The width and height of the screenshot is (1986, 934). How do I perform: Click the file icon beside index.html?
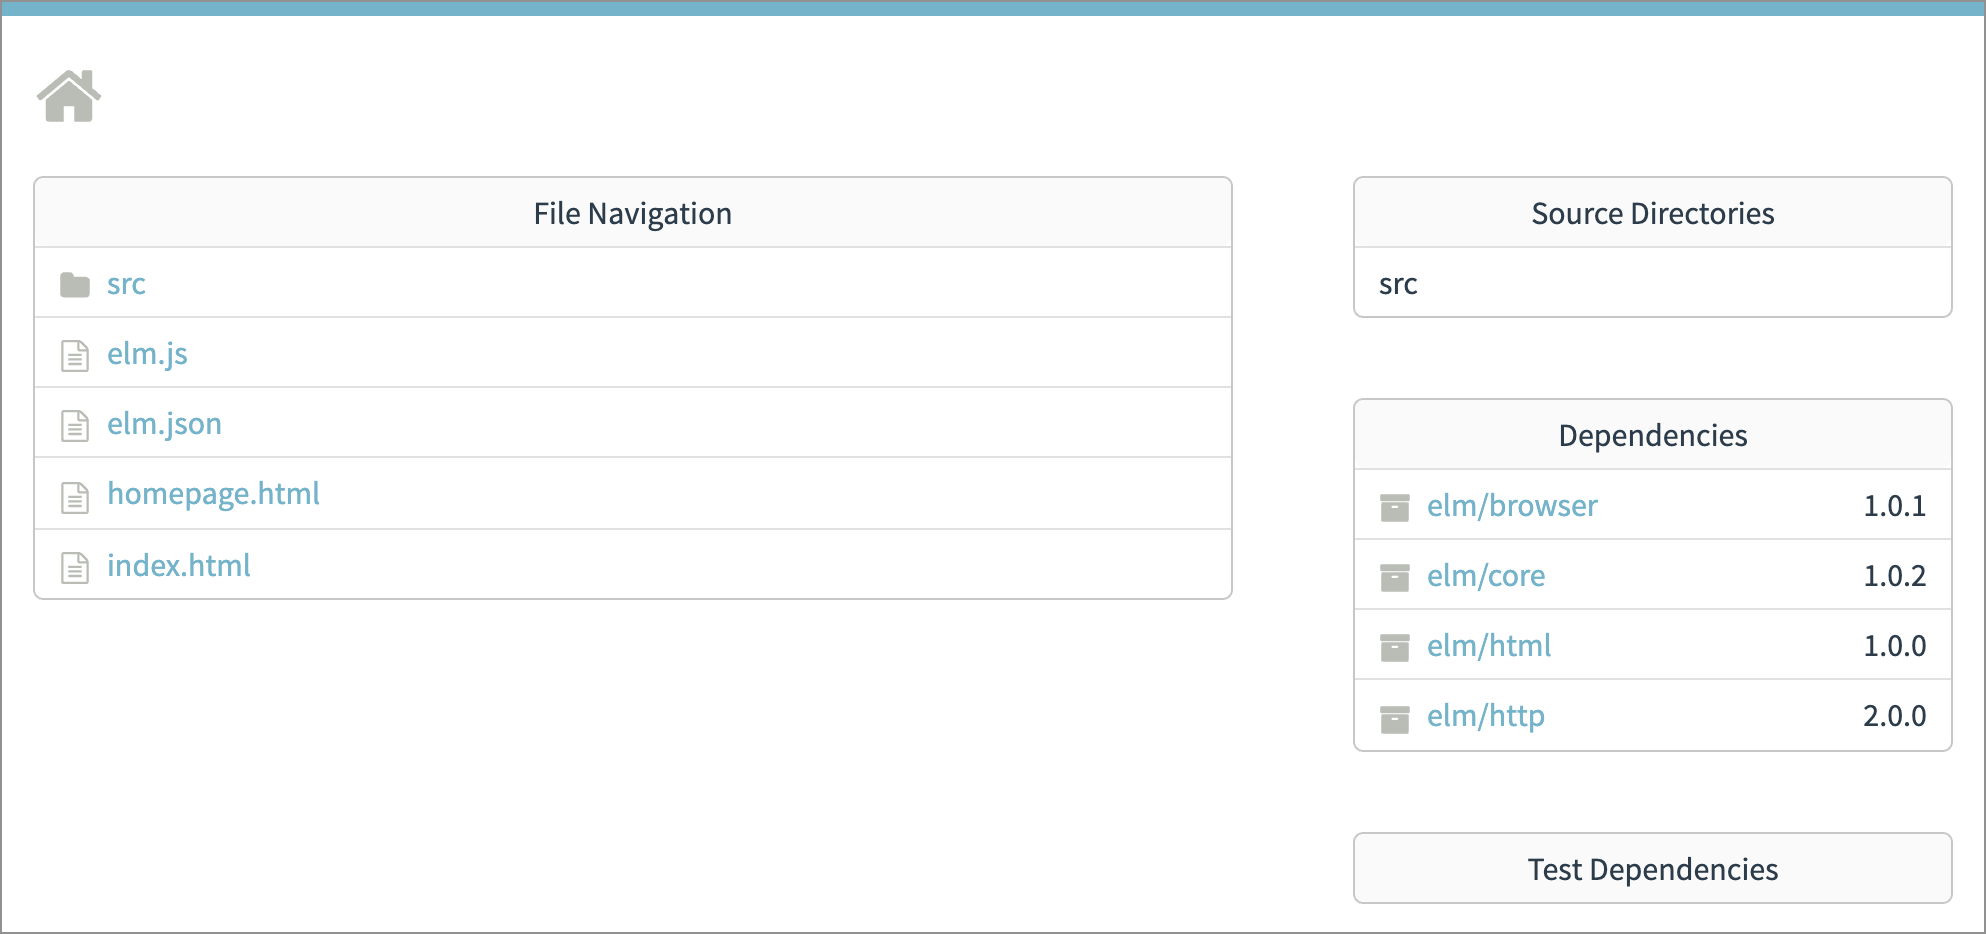pos(75,567)
